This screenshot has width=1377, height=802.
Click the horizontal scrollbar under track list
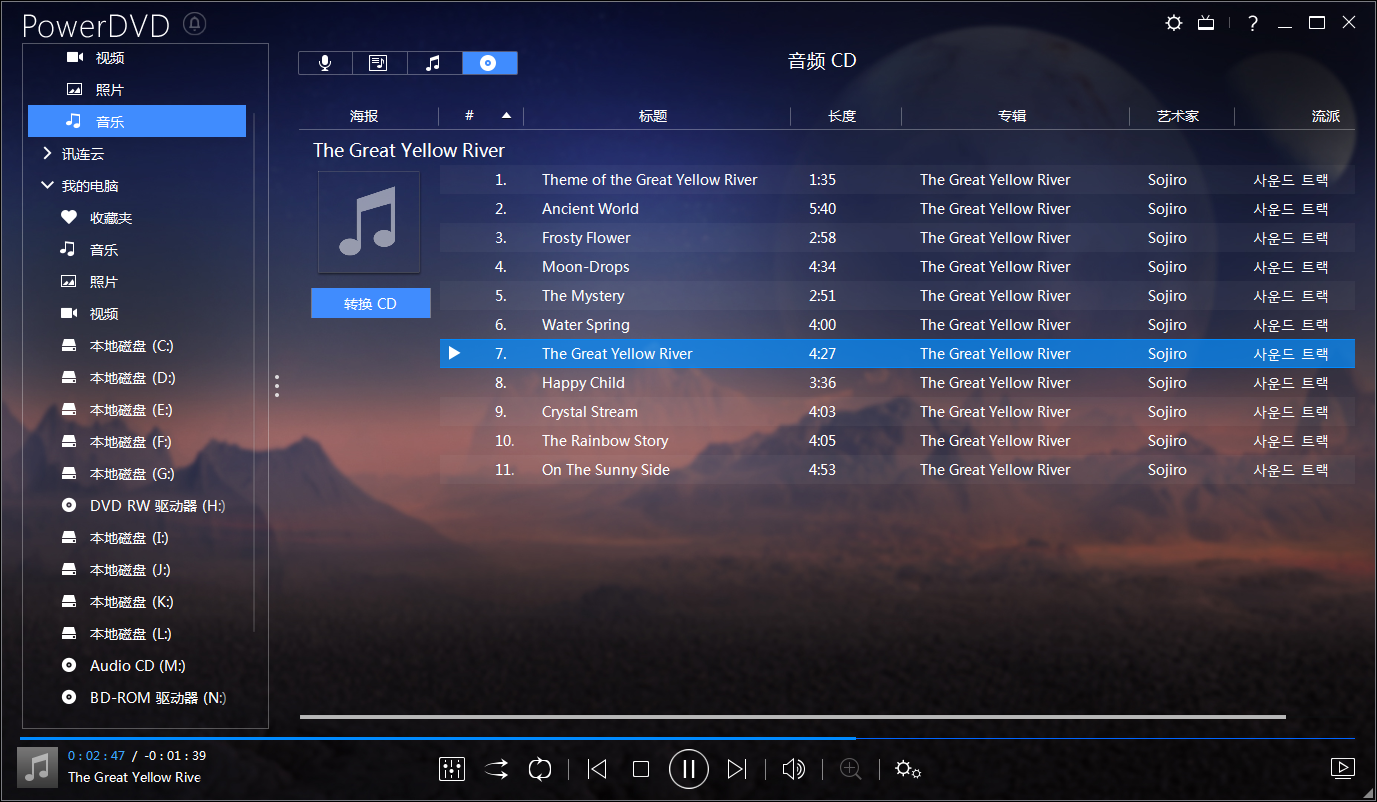[792, 716]
